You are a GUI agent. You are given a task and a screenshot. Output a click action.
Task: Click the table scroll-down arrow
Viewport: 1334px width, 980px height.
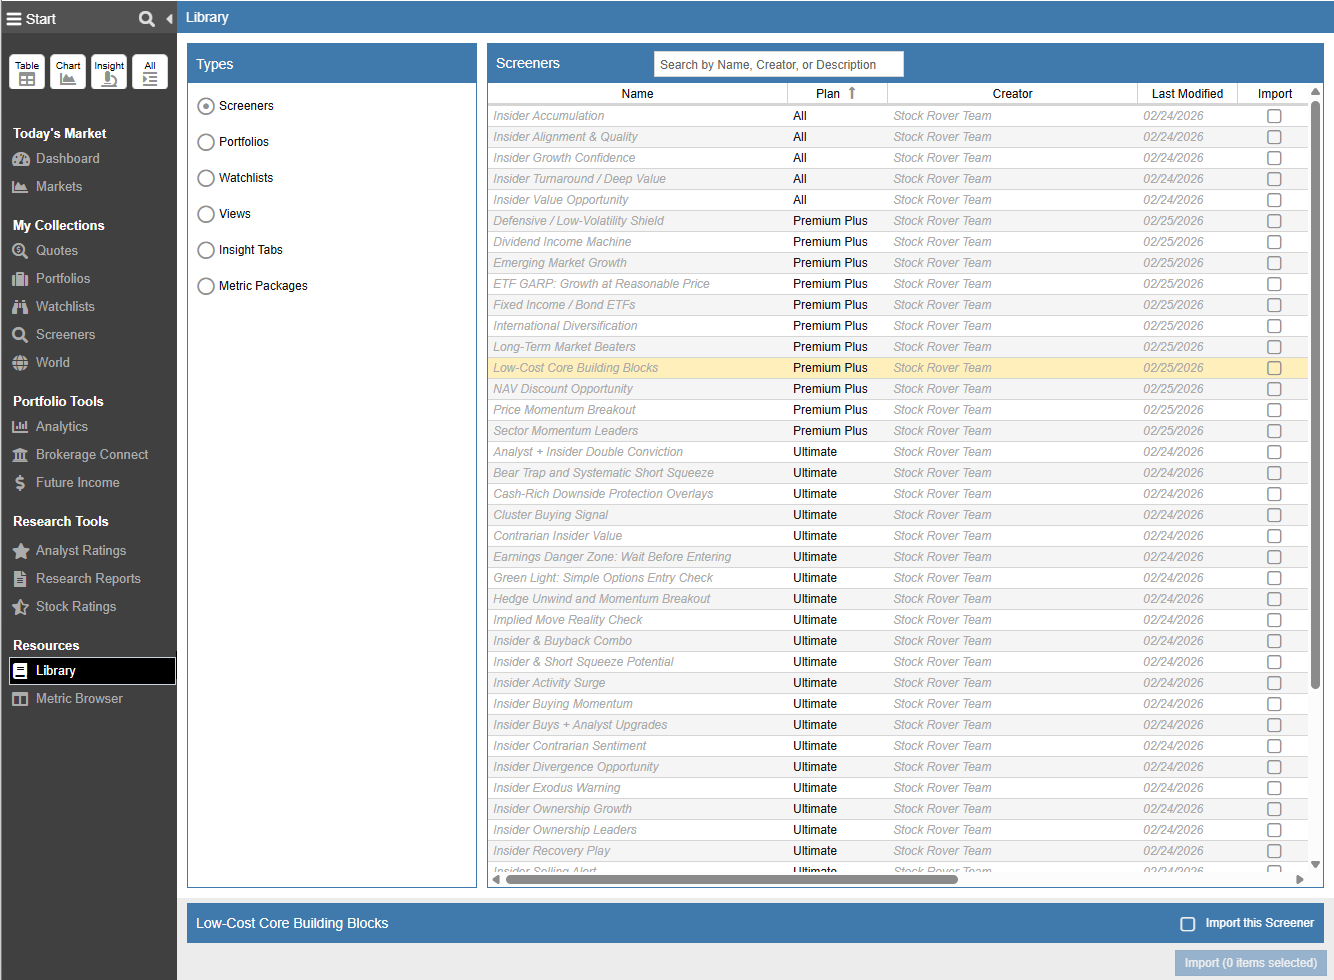(x=1315, y=865)
